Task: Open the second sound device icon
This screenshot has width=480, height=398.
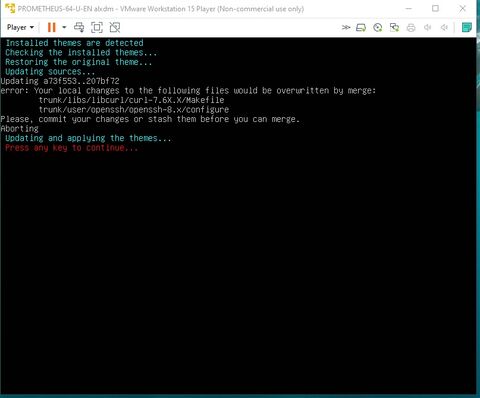Action: click(x=444, y=27)
